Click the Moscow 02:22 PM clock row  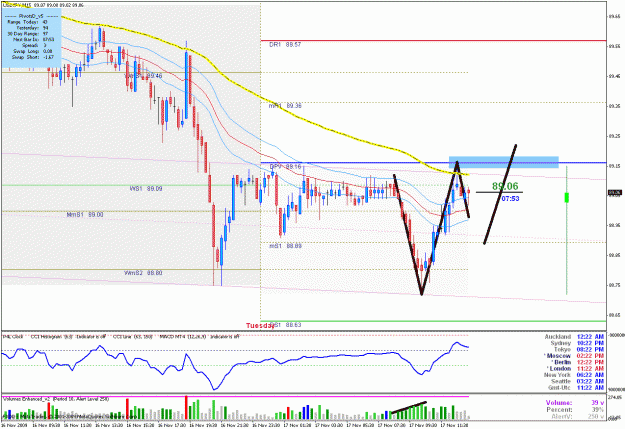click(x=574, y=356)
